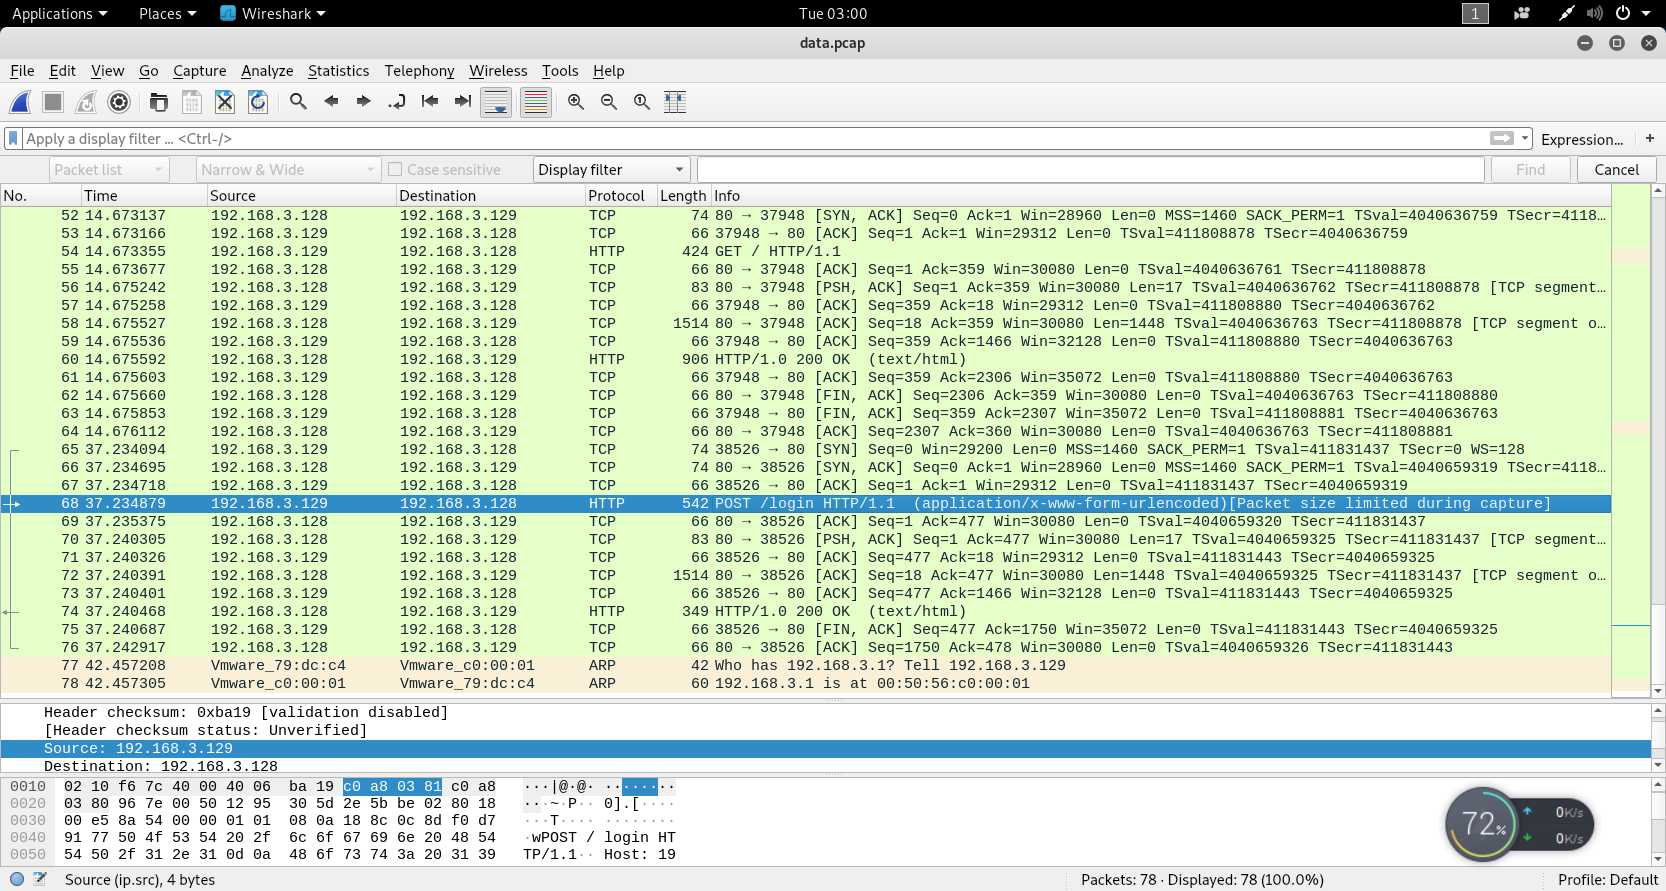The height and width of the screenshot is (891, 1666).
Task: Open the system power menu
Action: 1632,14
